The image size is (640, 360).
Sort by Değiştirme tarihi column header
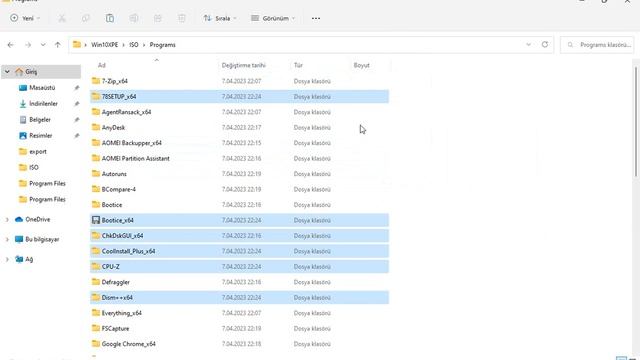pyautogui.click(x=244, y=65)
